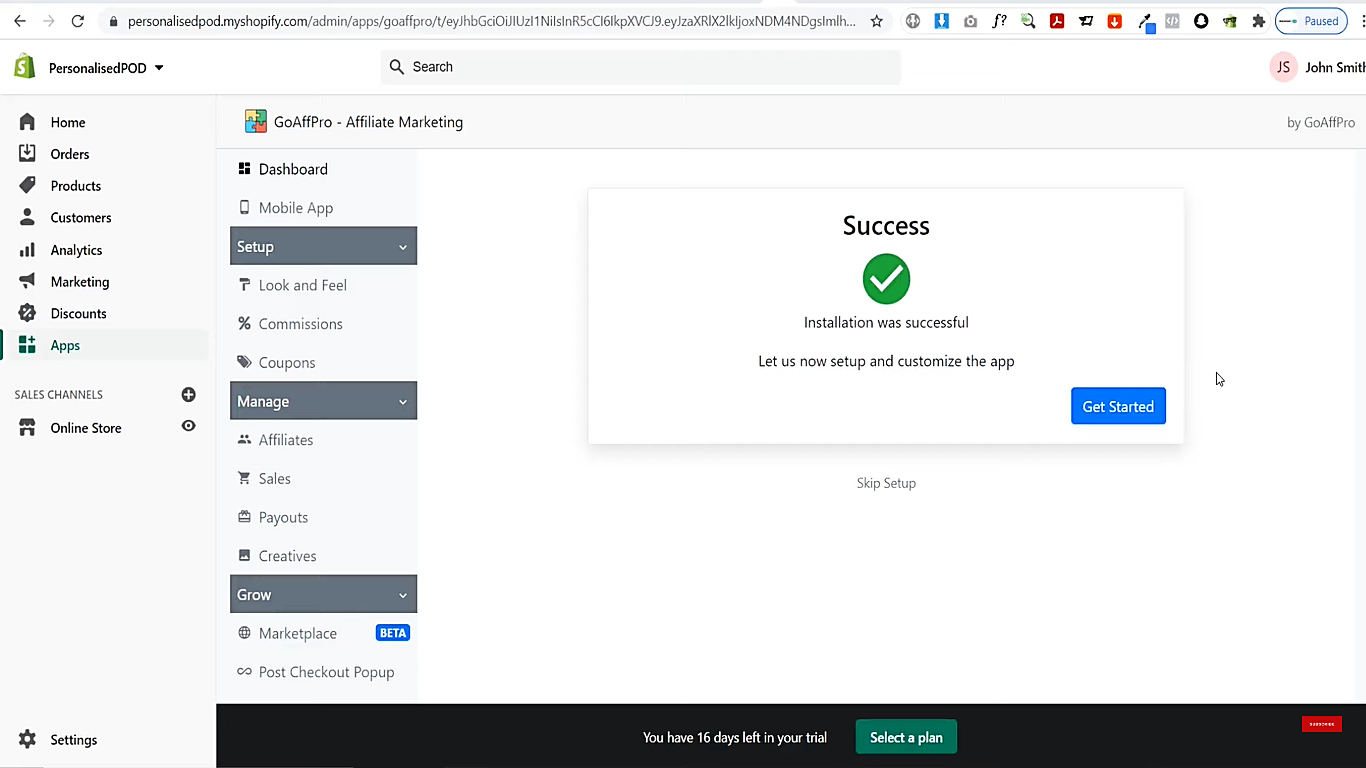
Task: Click the 'by GoAffPro' text
Action: click(1321, 122)
